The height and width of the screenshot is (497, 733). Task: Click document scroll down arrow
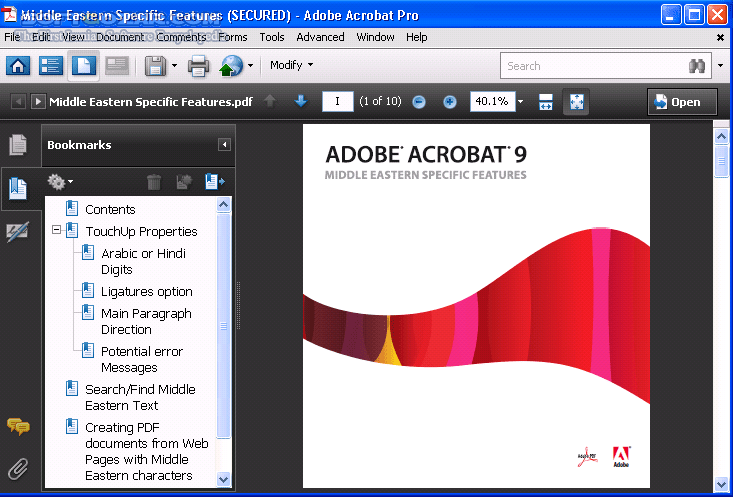click(x=721, y=484)
